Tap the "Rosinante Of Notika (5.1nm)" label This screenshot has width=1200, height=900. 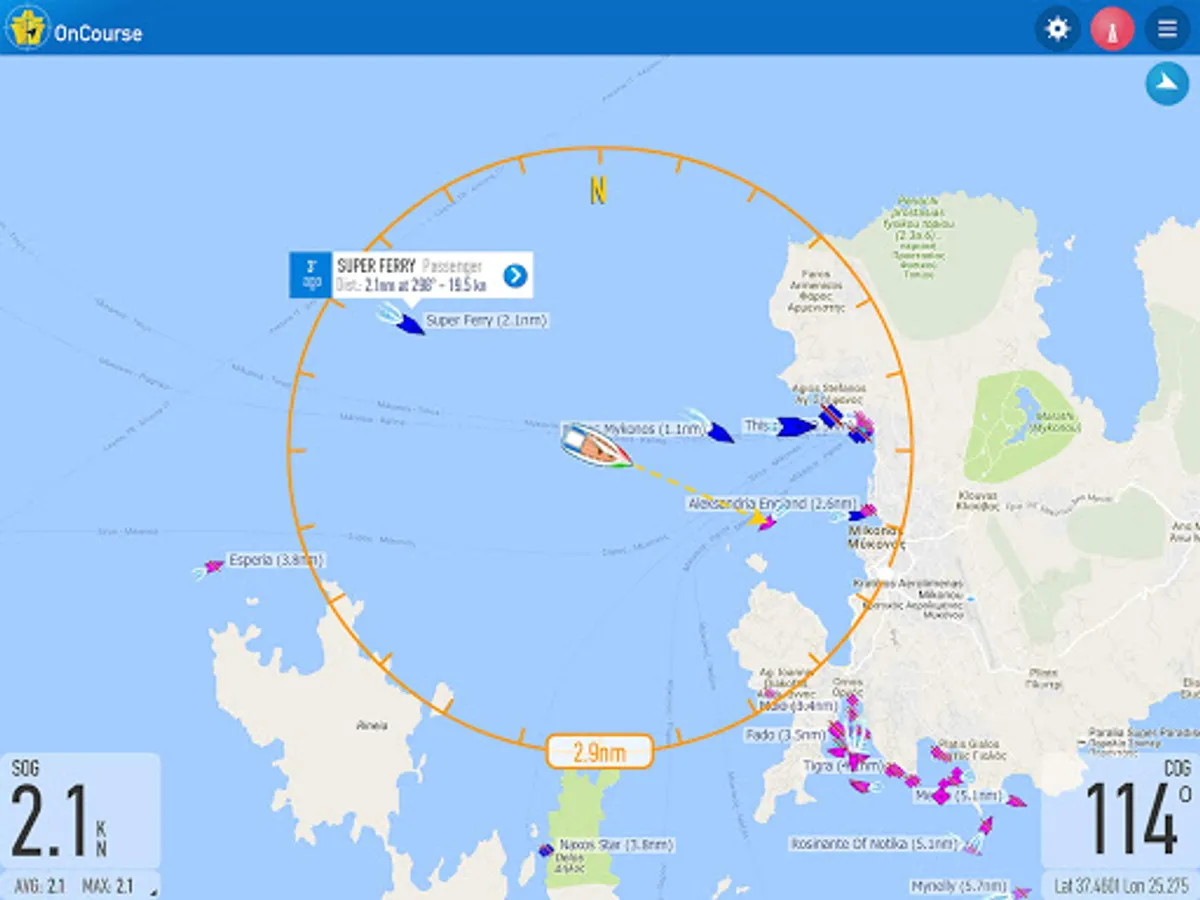876,844
